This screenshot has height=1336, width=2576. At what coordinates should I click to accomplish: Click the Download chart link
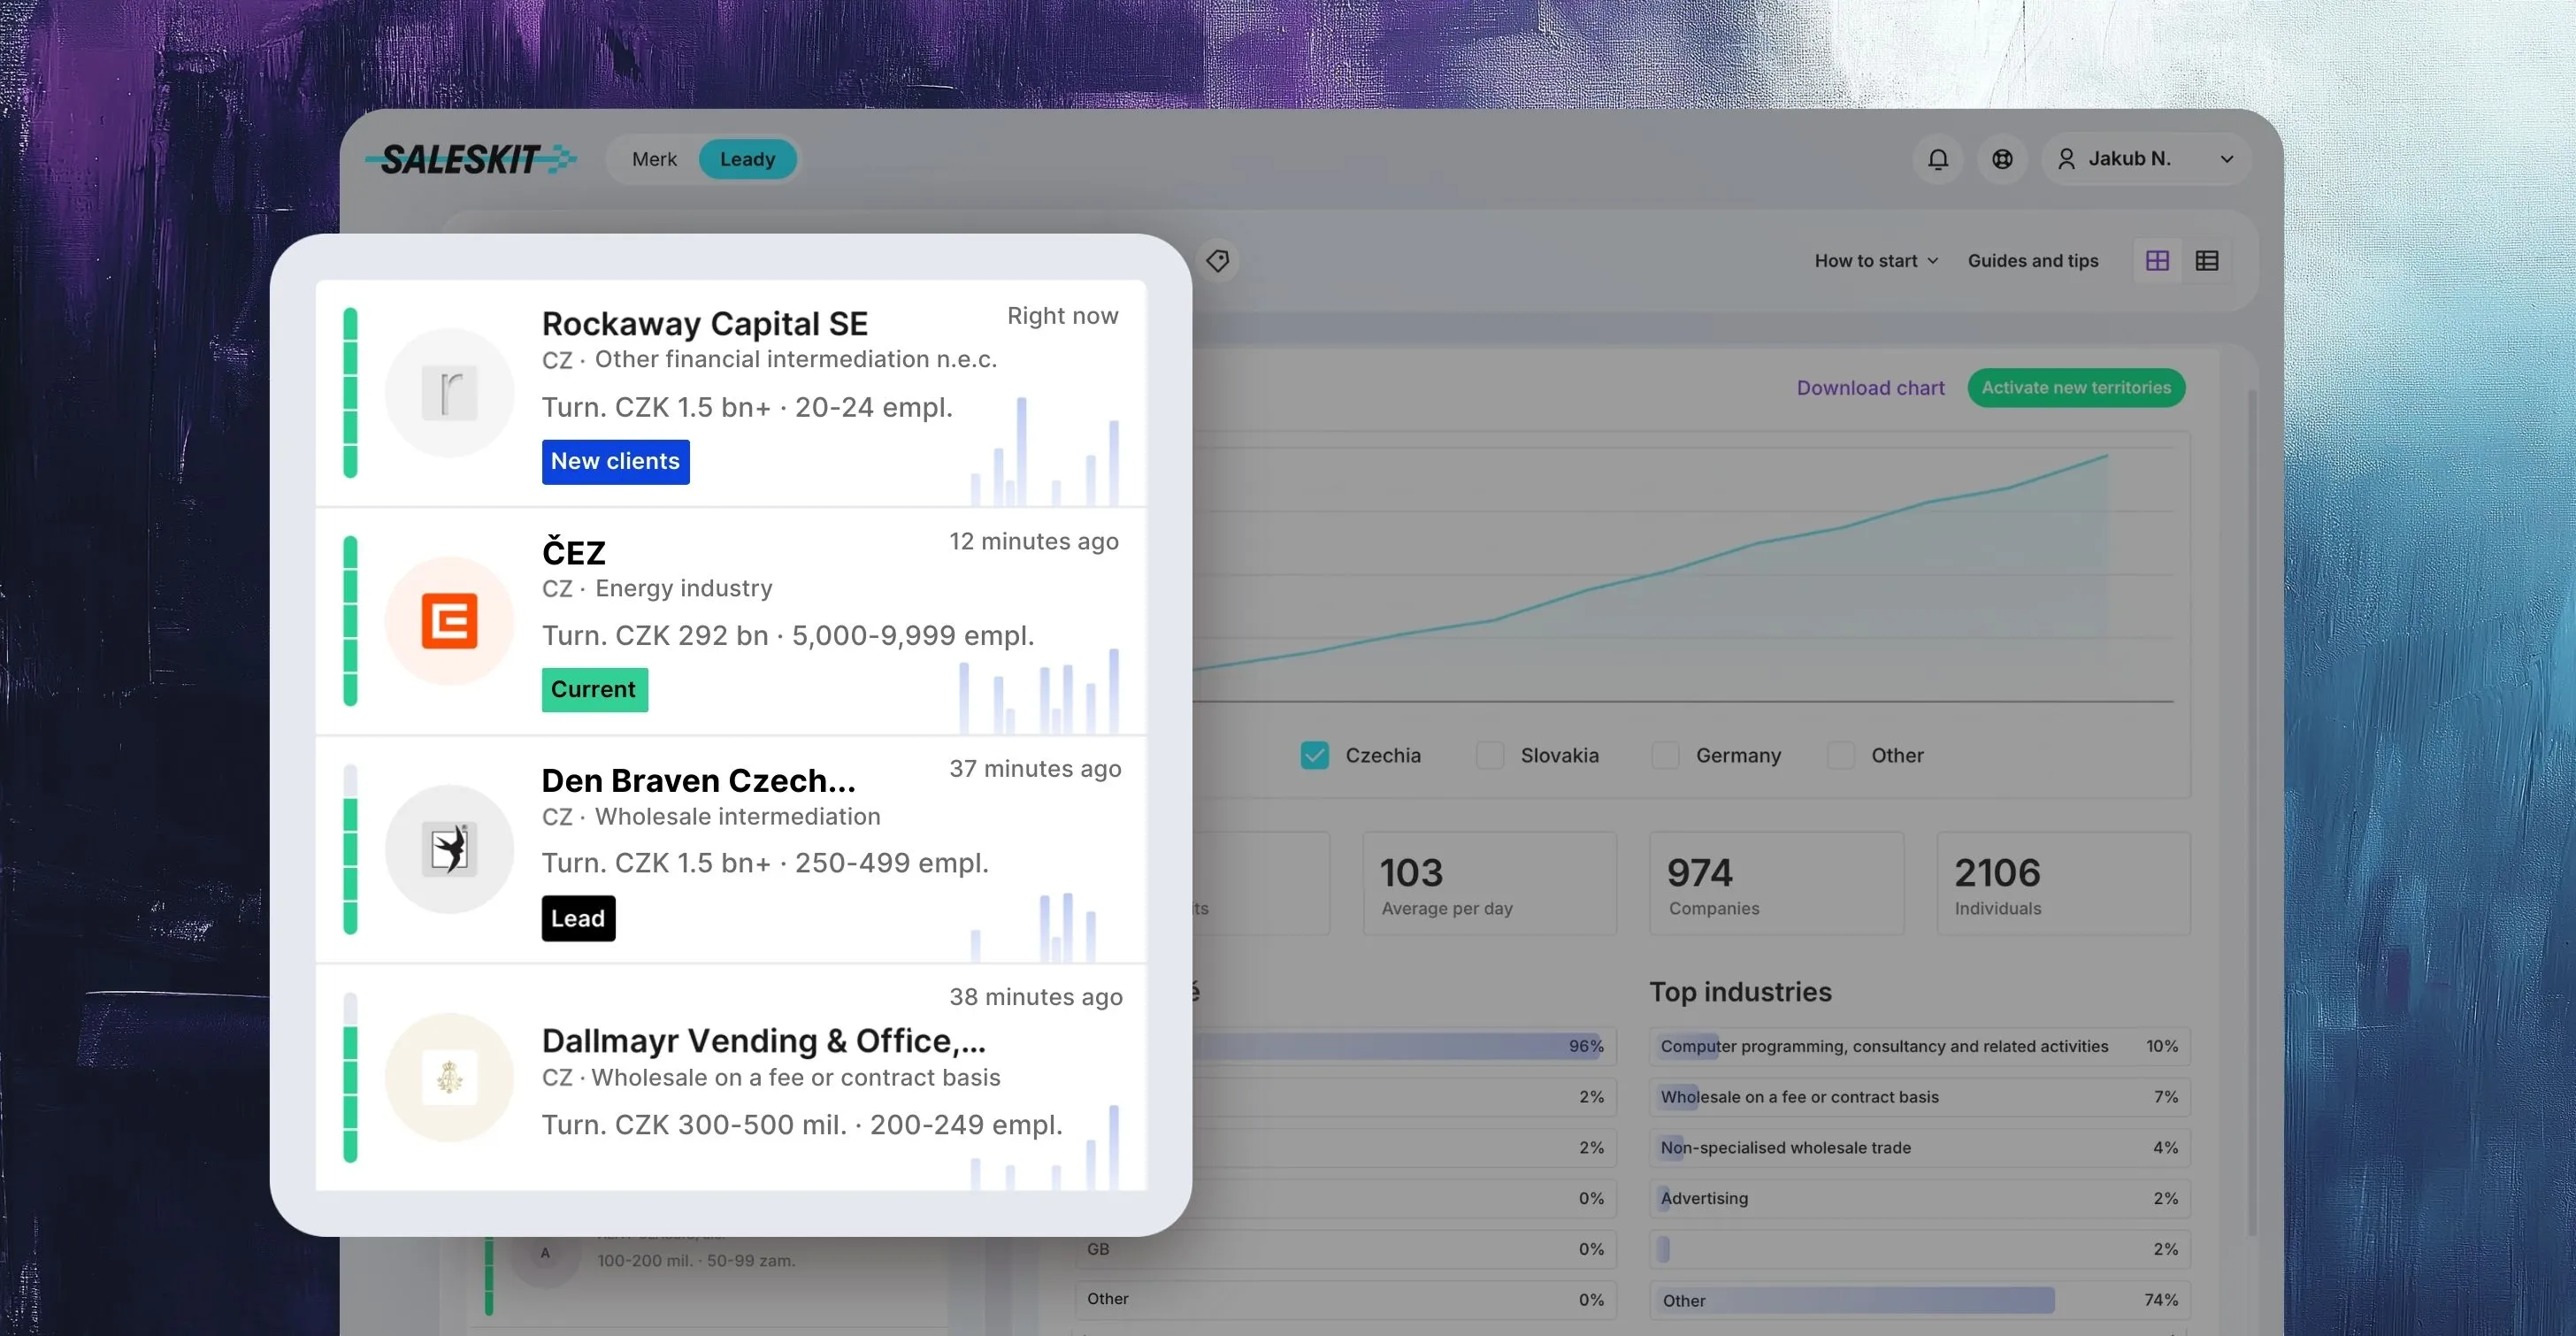(1869, 388)
